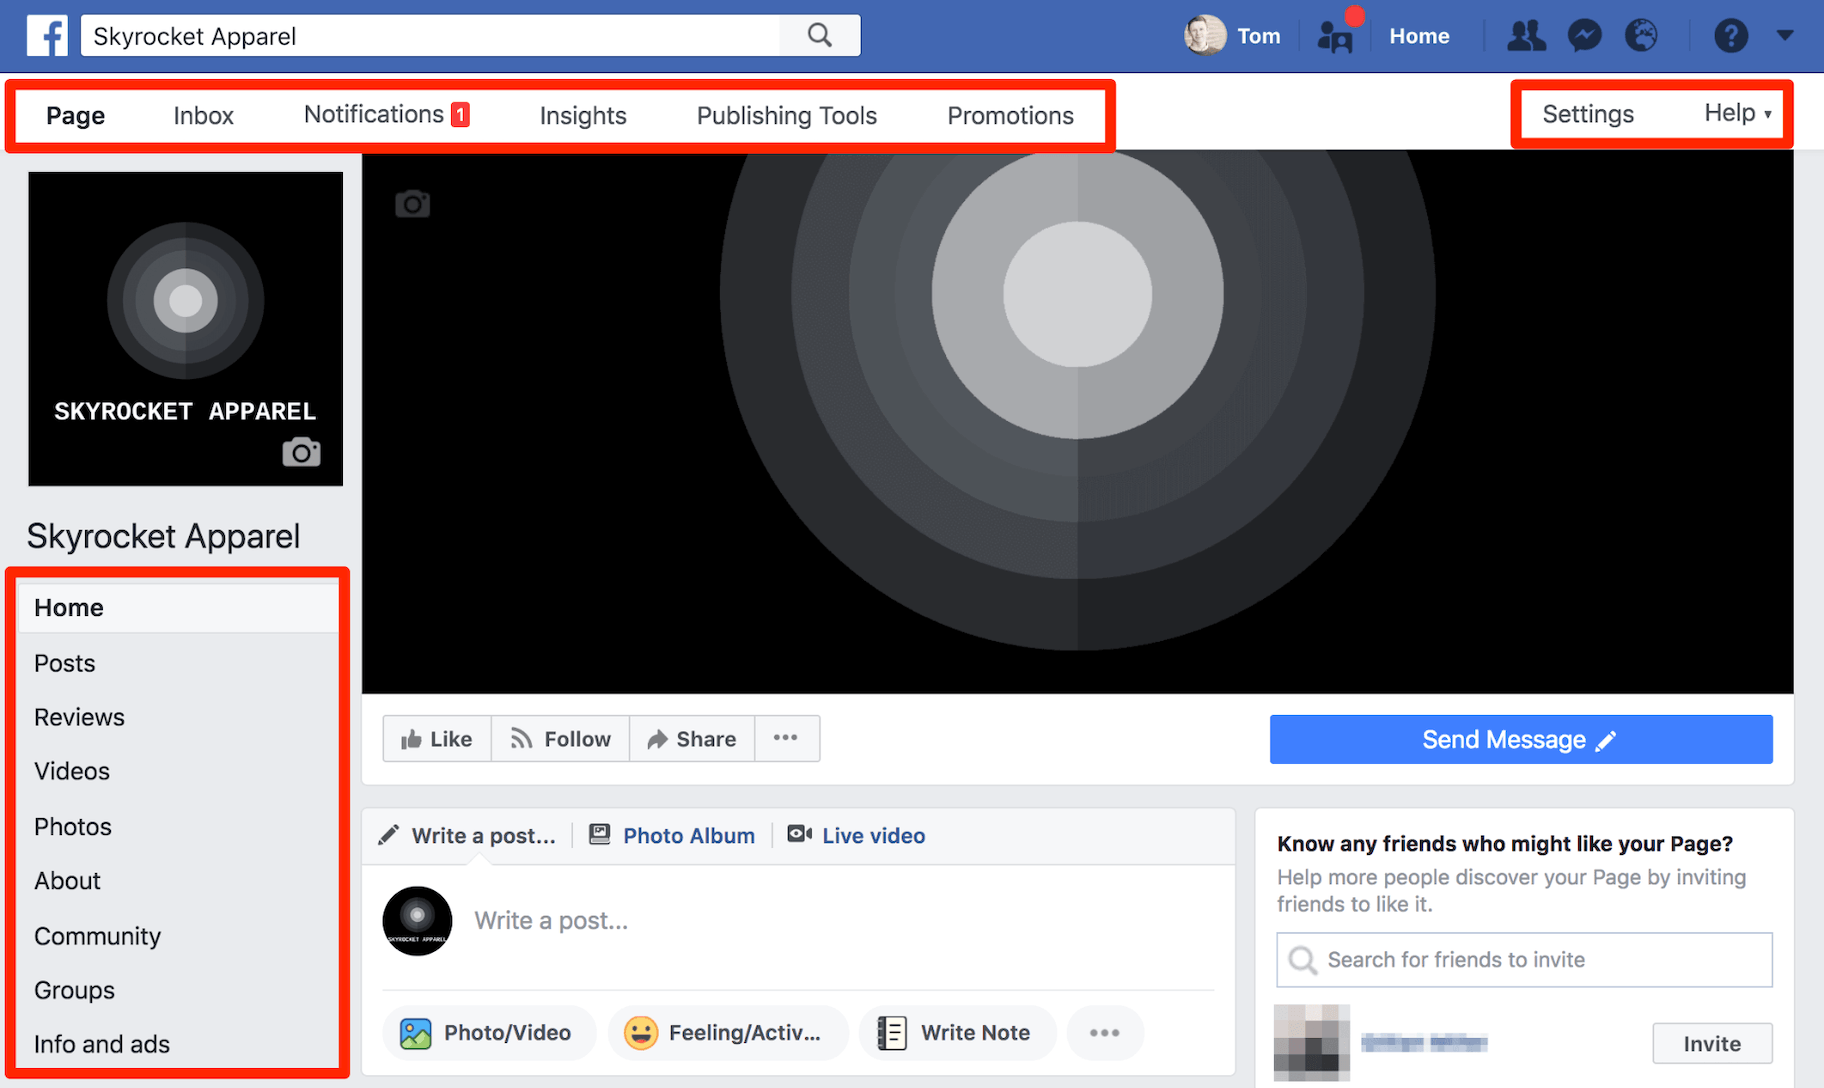1824x1088 pixels.
Task: Click the Send Message button
Action: tap(1519, 739)
